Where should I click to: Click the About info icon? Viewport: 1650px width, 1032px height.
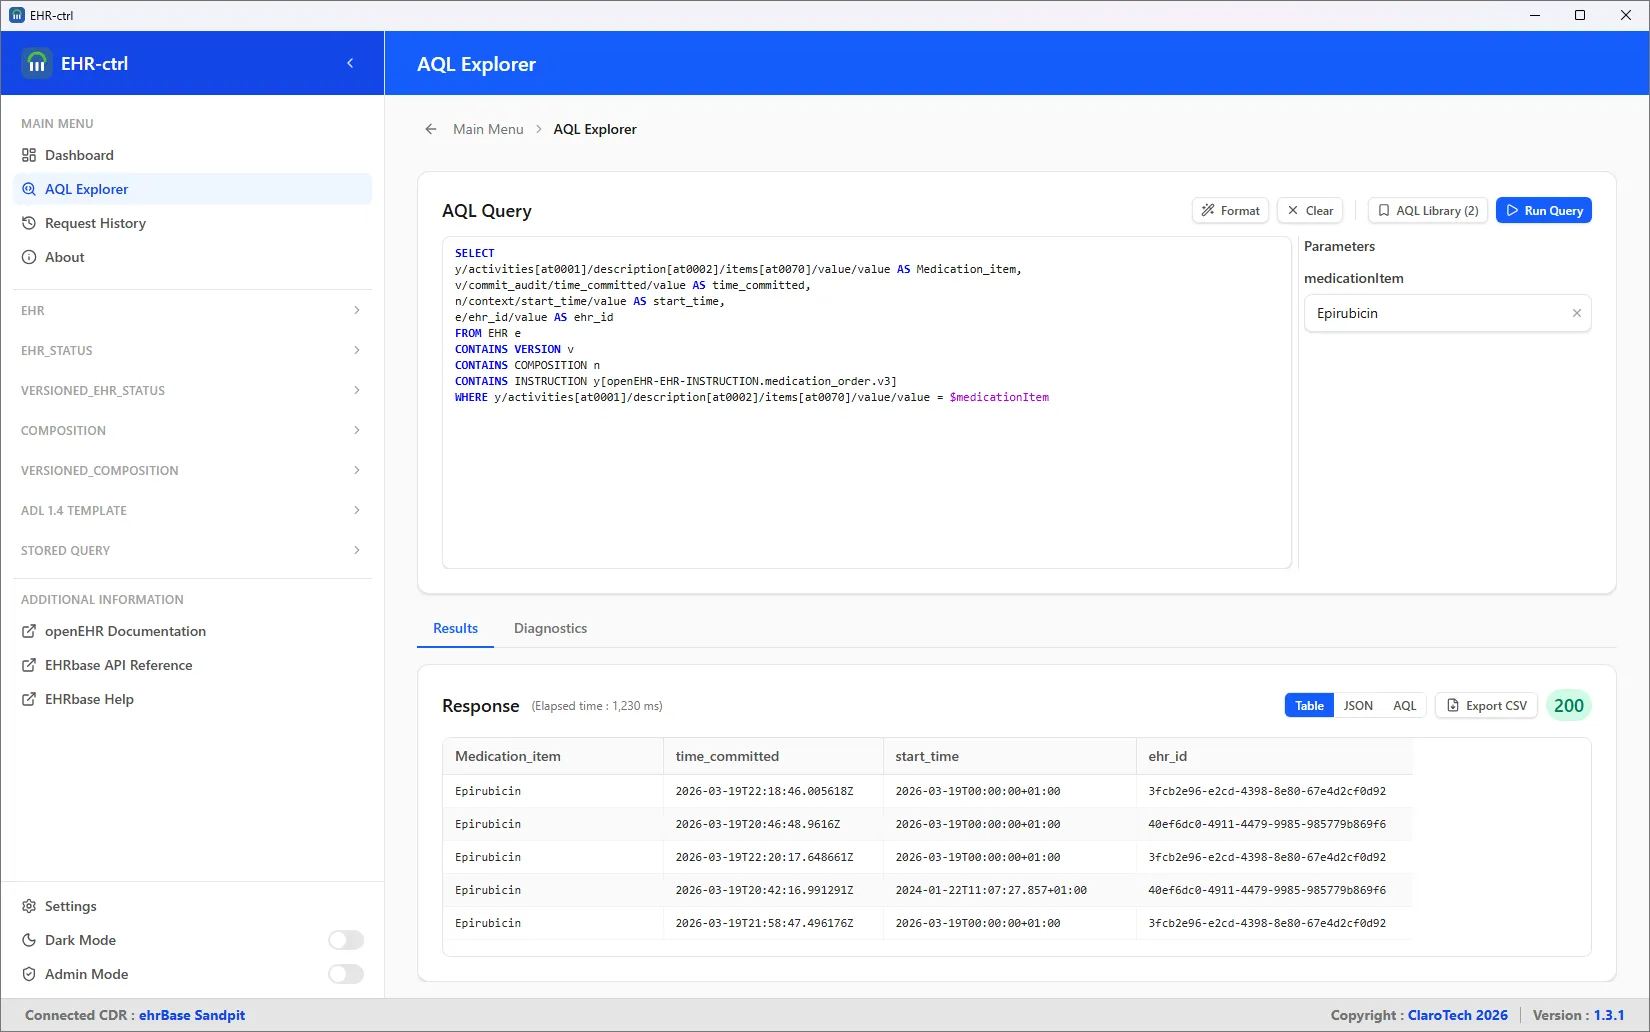tap(29, 257)
